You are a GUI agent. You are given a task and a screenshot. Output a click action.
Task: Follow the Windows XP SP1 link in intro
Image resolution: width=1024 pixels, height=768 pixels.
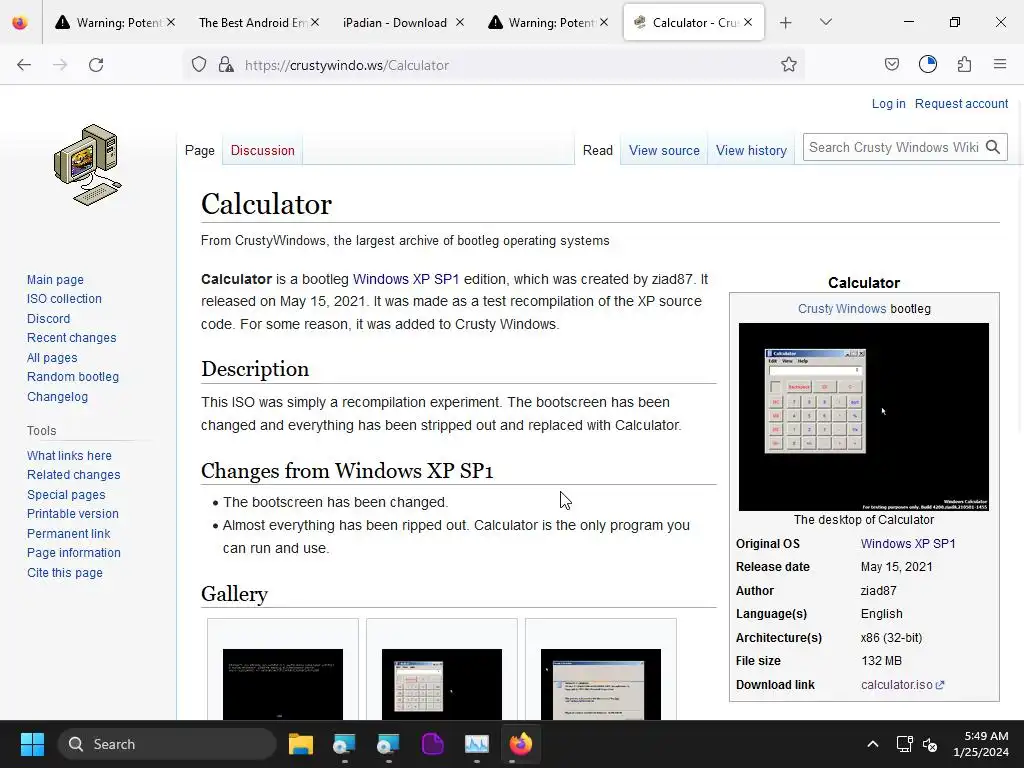click(x=406, y=279)
